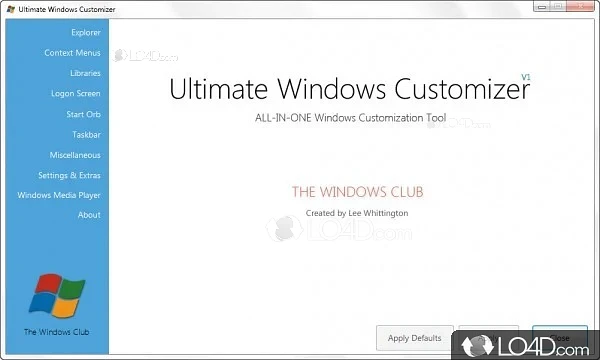Open Logon Screen settings

pos(76,93)
